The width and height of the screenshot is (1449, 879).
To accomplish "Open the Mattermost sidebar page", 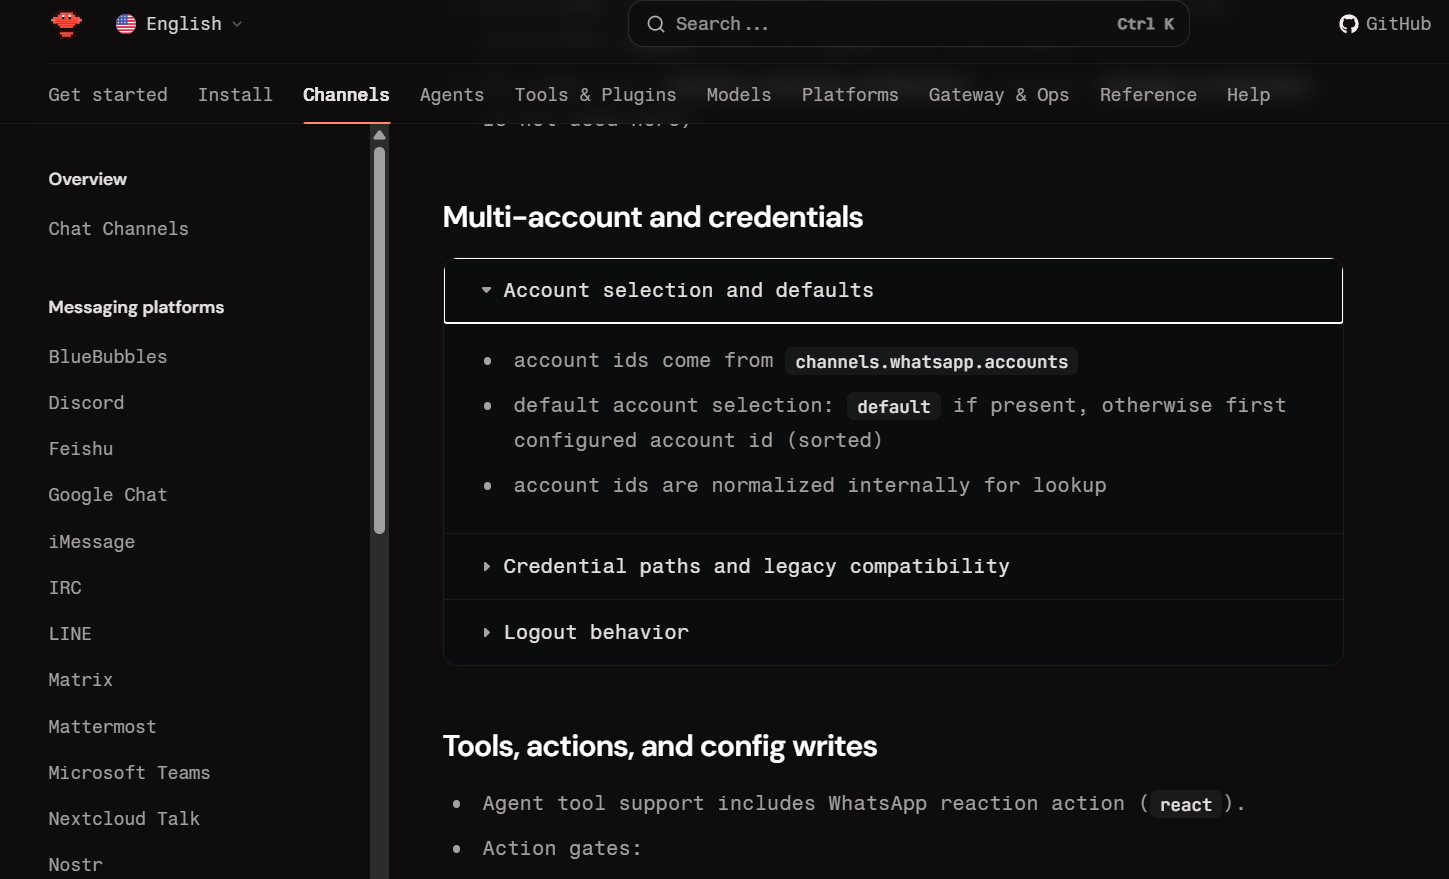I will tap(102, 727).
